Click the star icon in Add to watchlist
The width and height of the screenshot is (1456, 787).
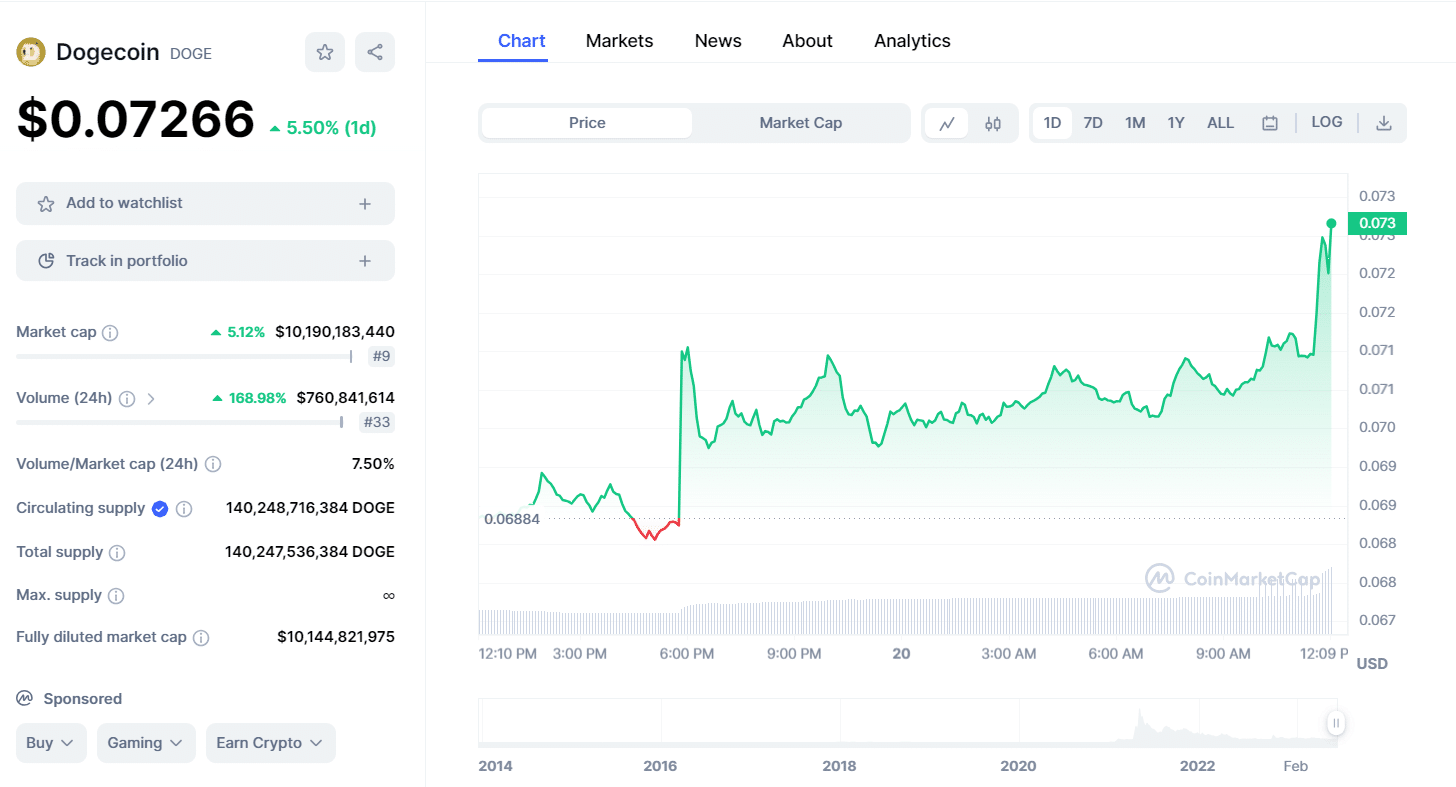click(46, 203)
